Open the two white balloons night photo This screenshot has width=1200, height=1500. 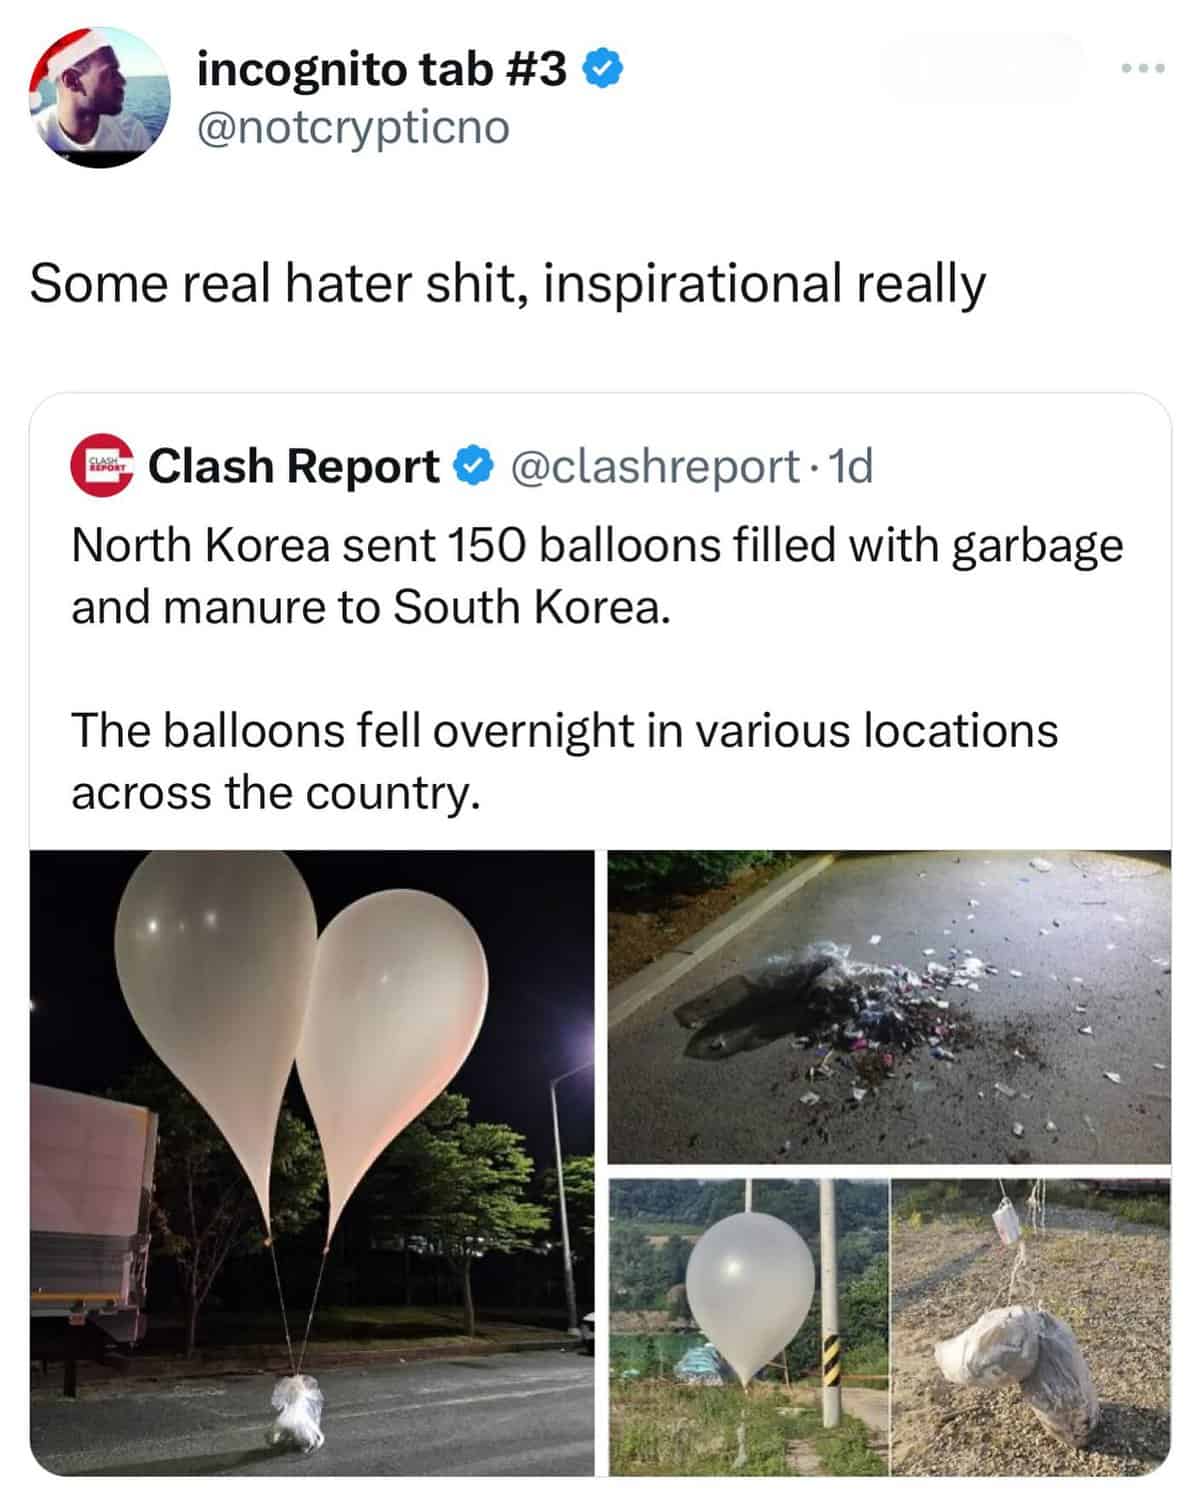312,1162
